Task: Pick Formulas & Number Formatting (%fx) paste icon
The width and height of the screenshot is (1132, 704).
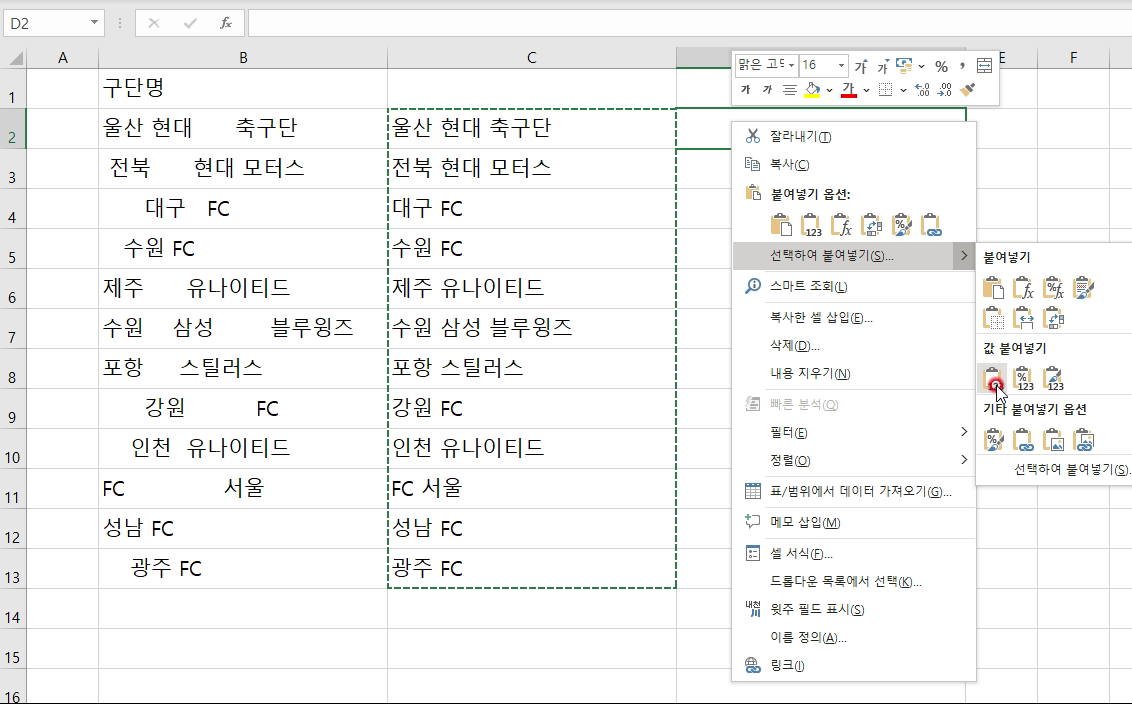Action: pyautogui.click(x=1053, y=288)
